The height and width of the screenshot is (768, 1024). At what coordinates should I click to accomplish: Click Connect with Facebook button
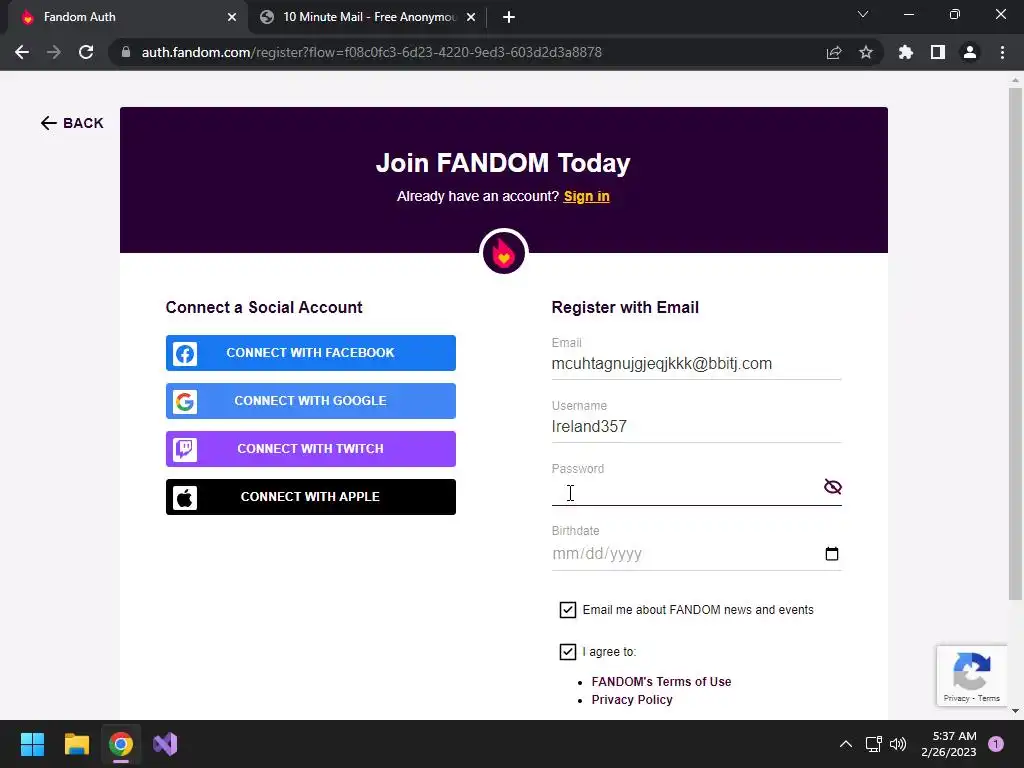point(311,353)
